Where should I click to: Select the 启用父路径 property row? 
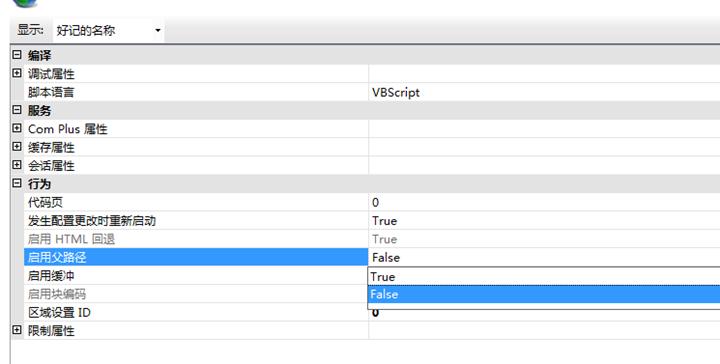(196, 257)
